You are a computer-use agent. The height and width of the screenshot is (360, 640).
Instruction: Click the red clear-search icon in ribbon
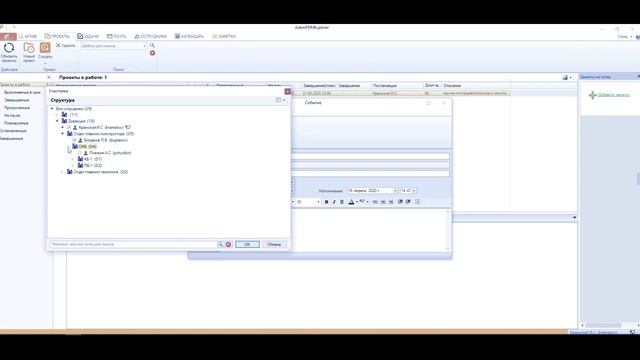tap(152, 53)
